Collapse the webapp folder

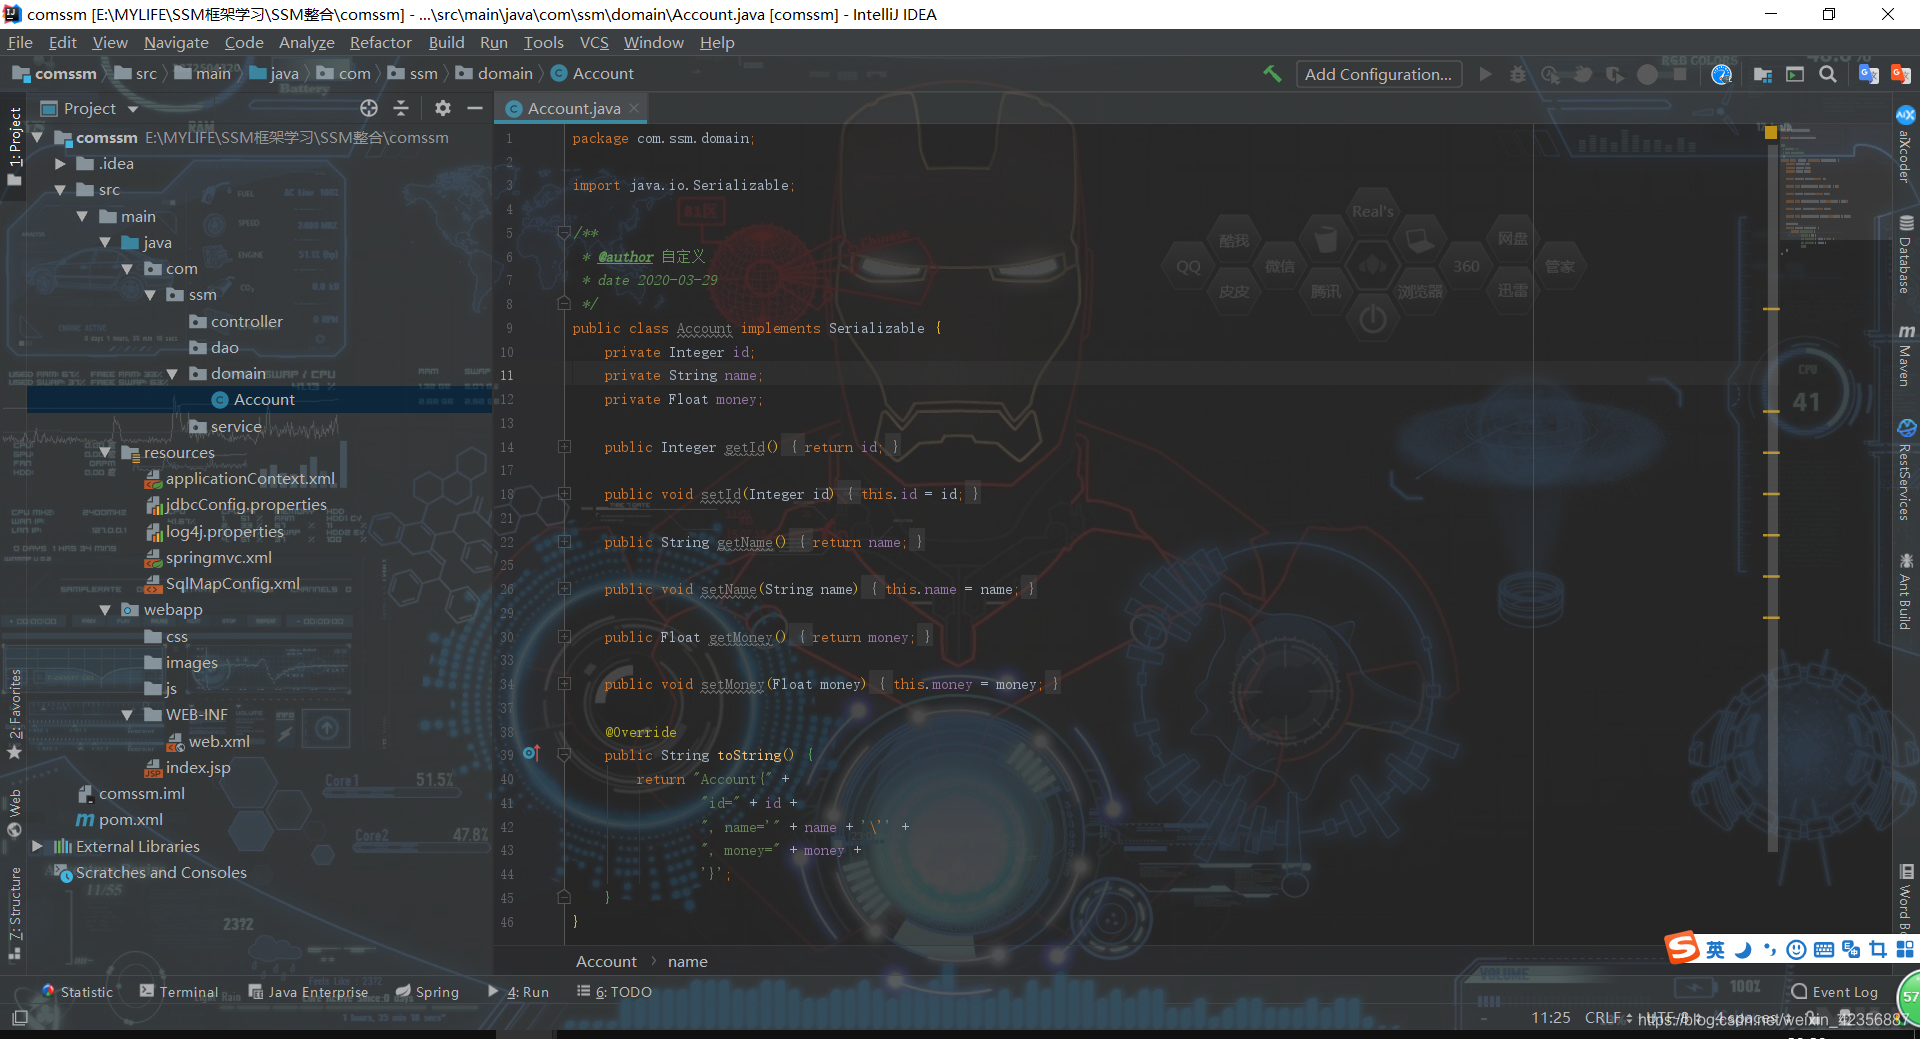tap(105, 609)
